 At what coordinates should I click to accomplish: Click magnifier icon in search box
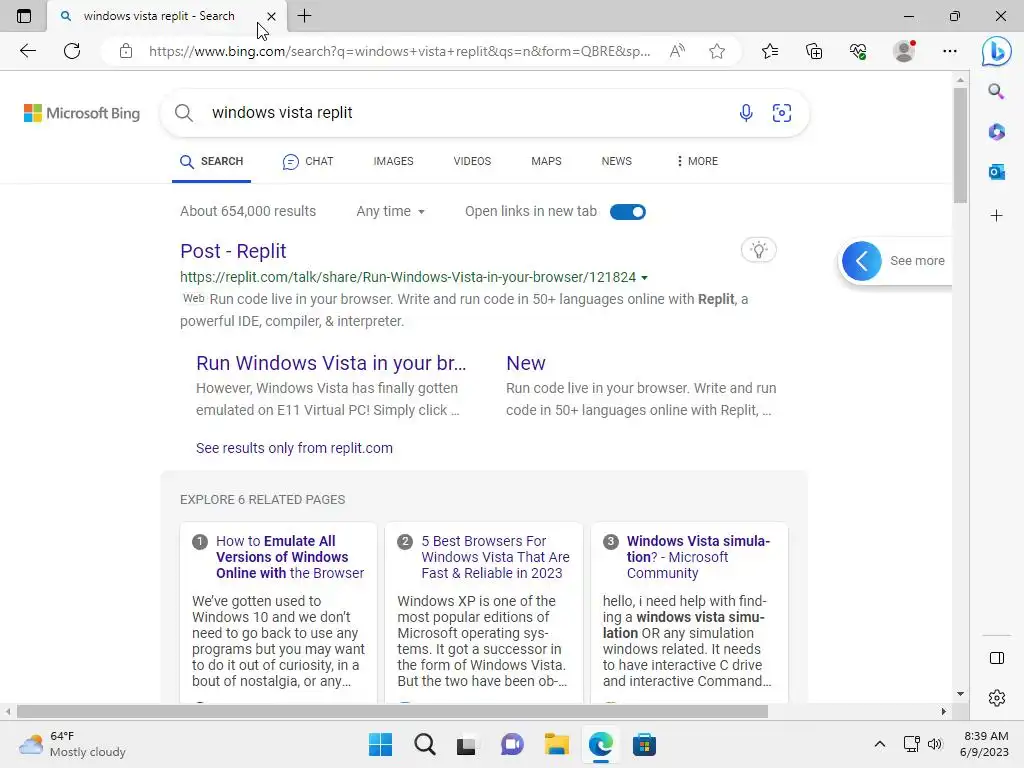point(184,113)
